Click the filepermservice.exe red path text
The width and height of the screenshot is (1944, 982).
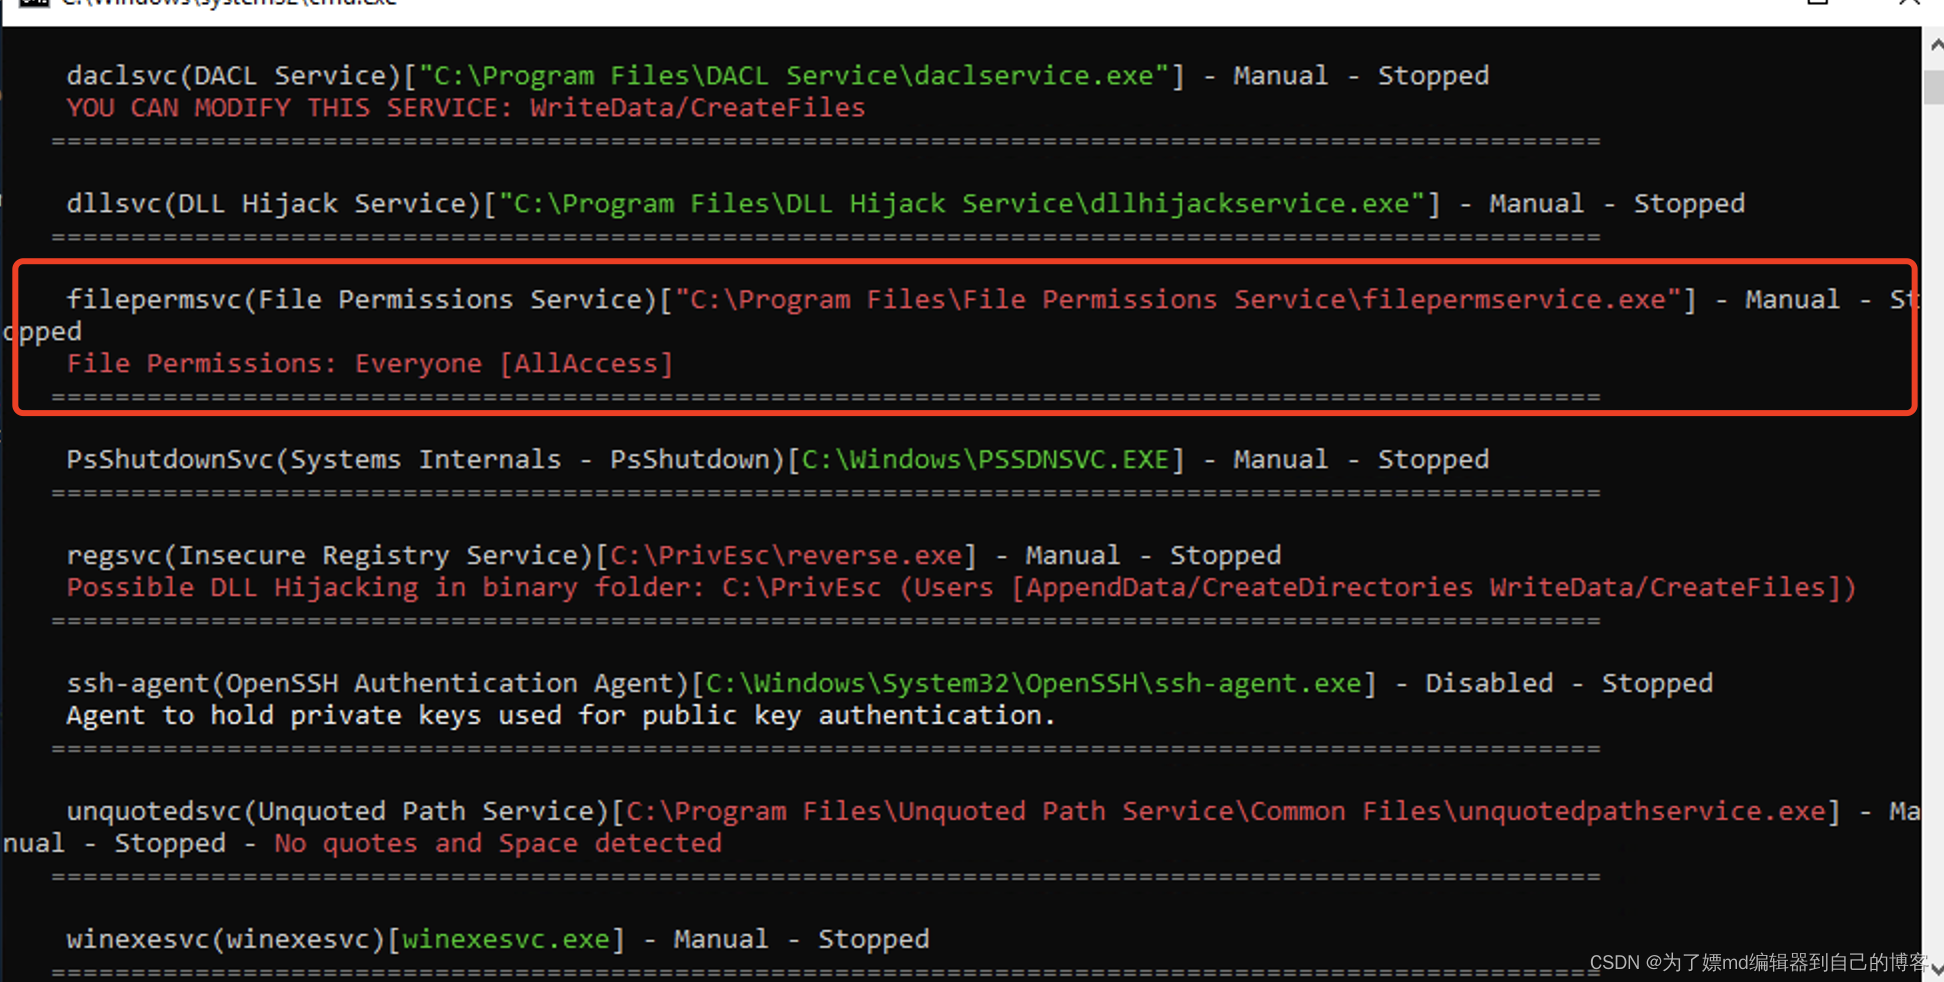click(1178, 300)
